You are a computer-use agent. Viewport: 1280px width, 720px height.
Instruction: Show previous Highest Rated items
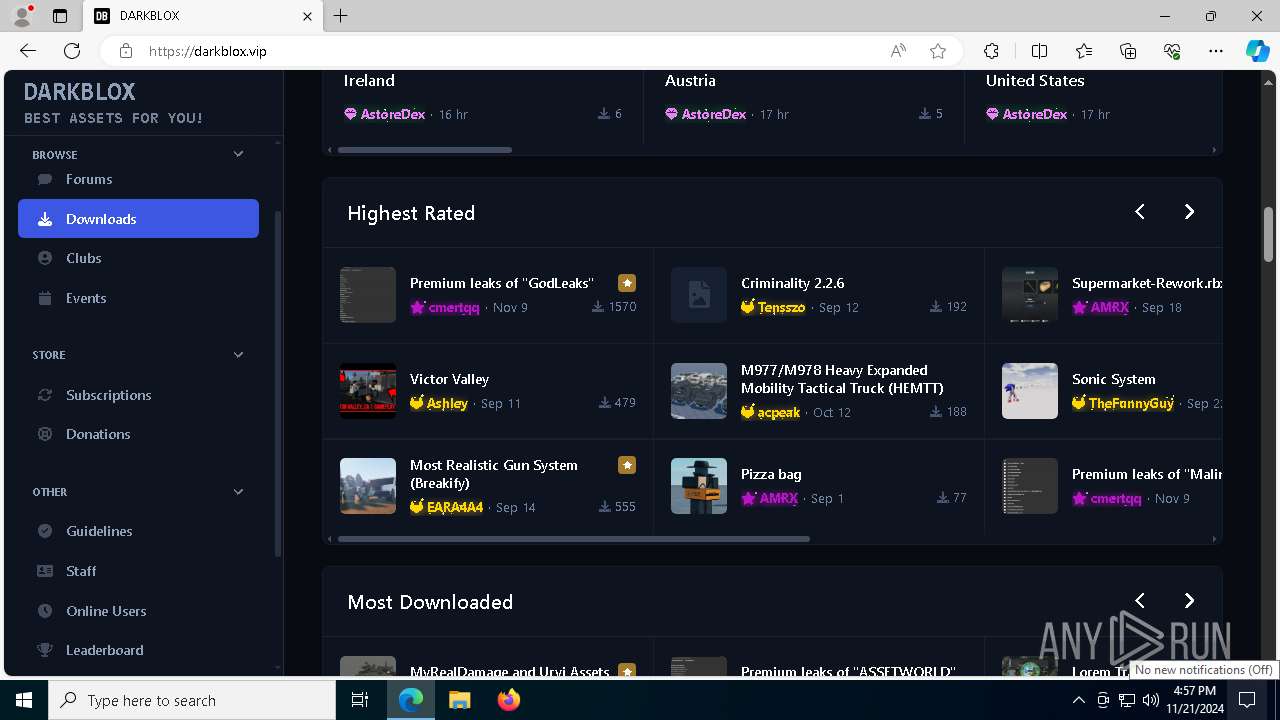(1140, 211)
